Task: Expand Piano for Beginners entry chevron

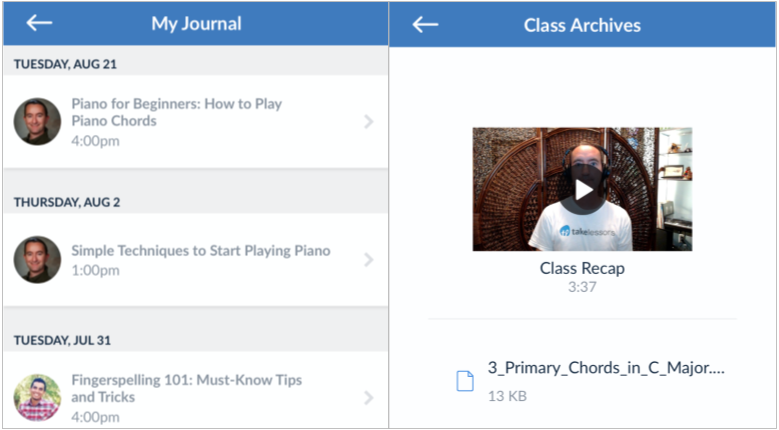Action: [x=369, y=122]
